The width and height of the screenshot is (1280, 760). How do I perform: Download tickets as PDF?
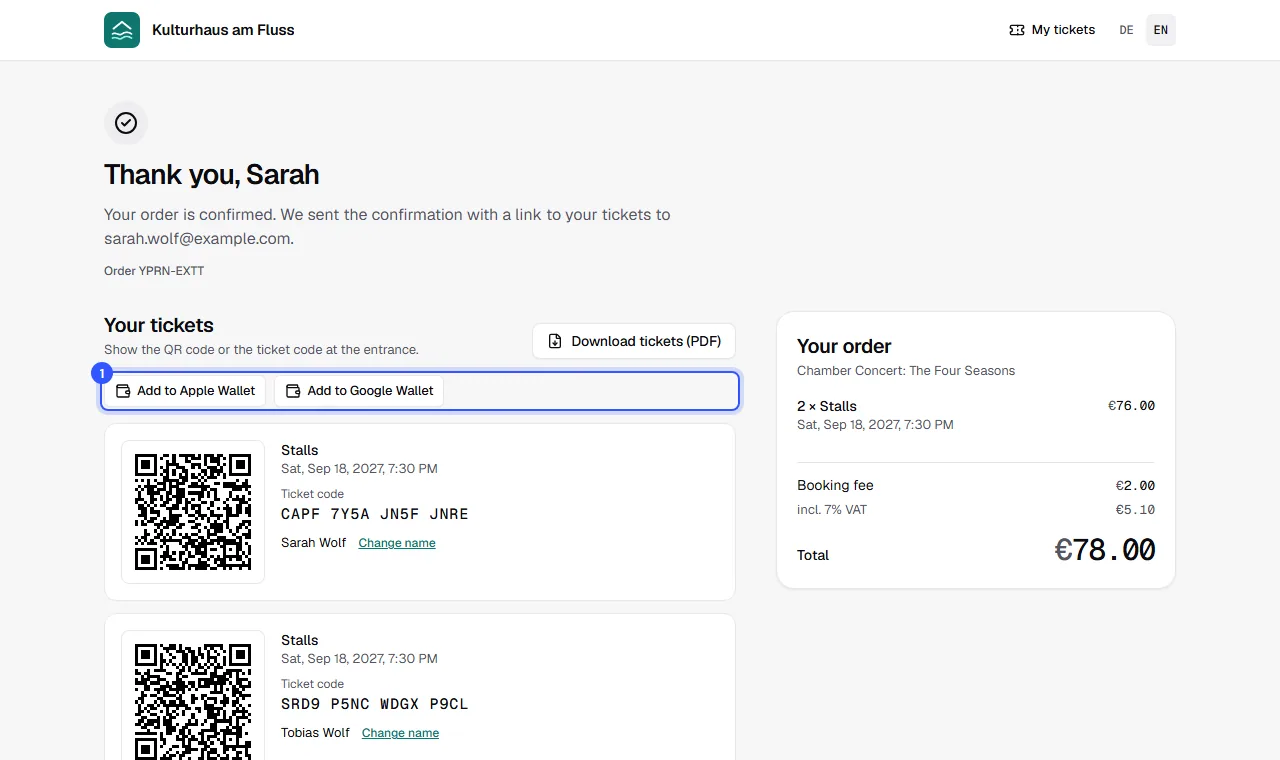[634, 341]
